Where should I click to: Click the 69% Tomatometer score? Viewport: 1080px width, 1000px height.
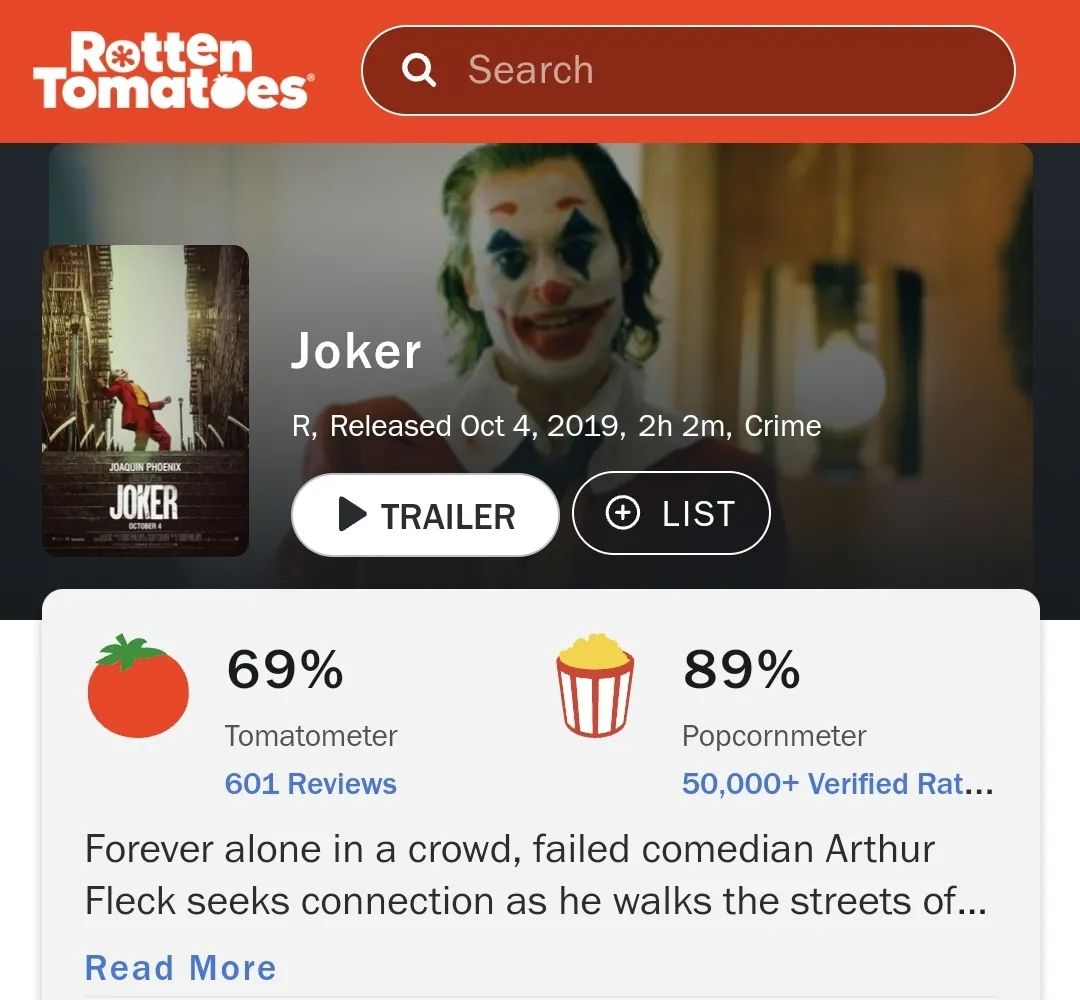pos(285,669)
